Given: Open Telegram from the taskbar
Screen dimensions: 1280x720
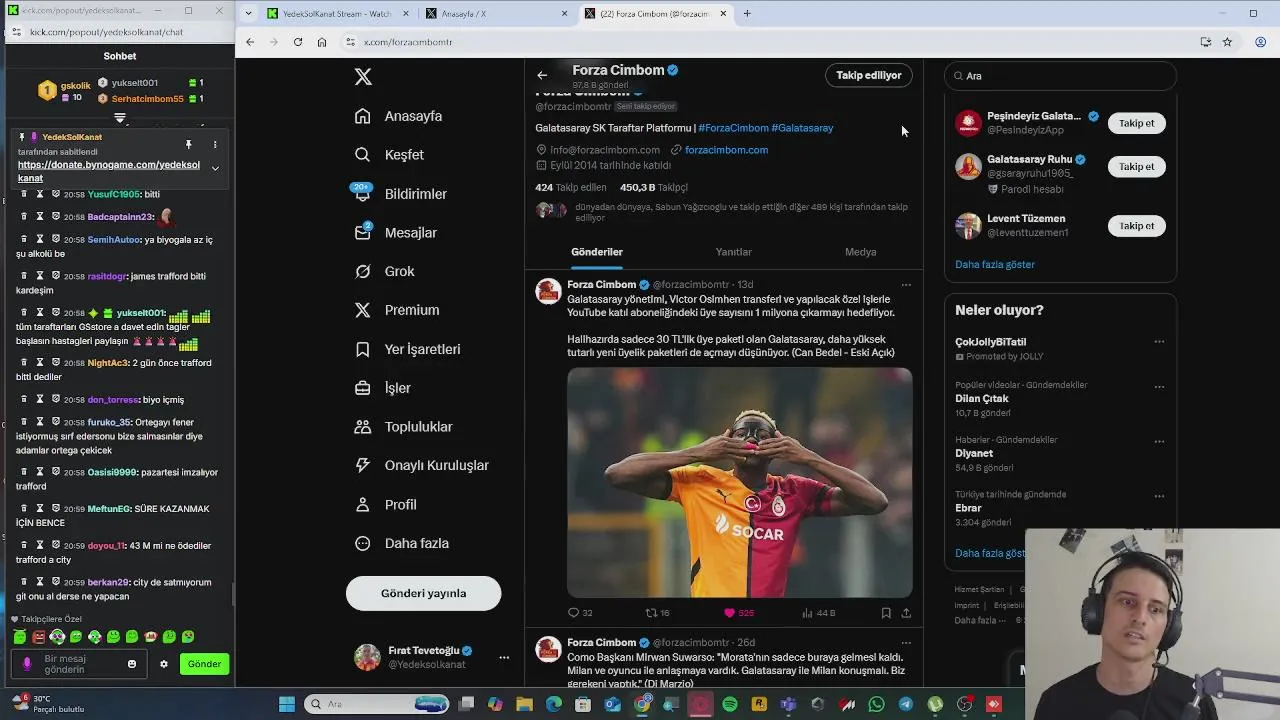Looking at the screenshot, I should point(906,705).
